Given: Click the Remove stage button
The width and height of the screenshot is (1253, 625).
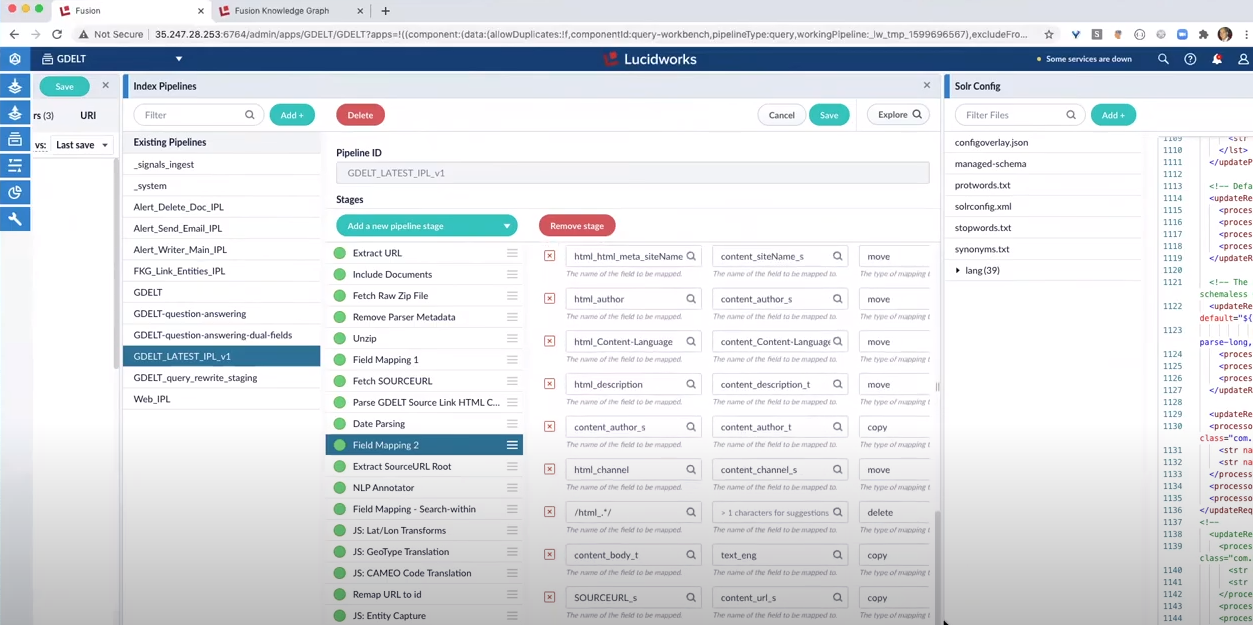Looking at the screenshot, I should tap(576, 225).
